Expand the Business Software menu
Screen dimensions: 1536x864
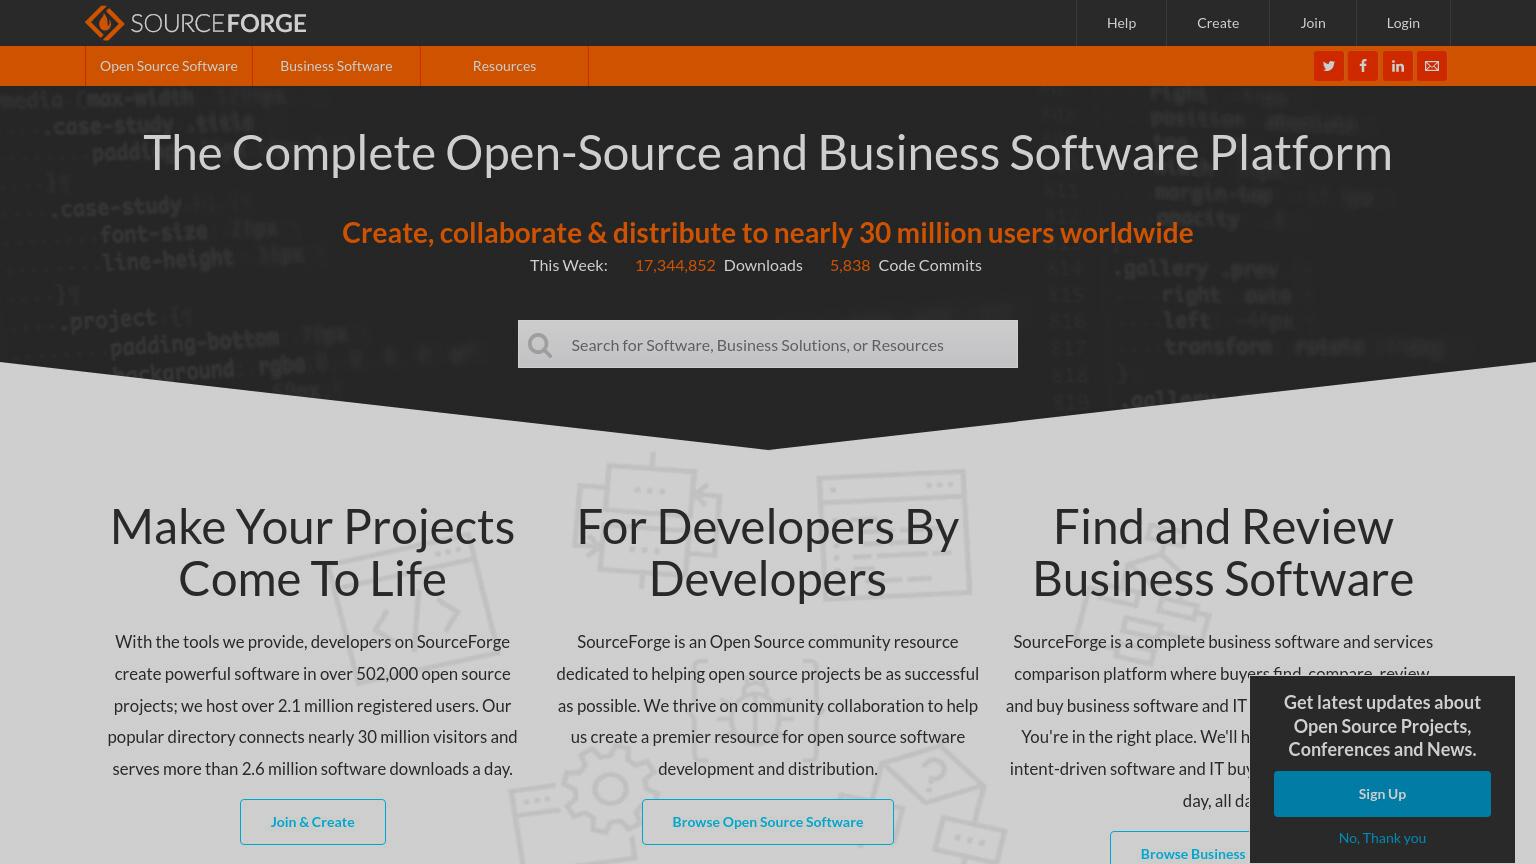(x=336, y=66)
